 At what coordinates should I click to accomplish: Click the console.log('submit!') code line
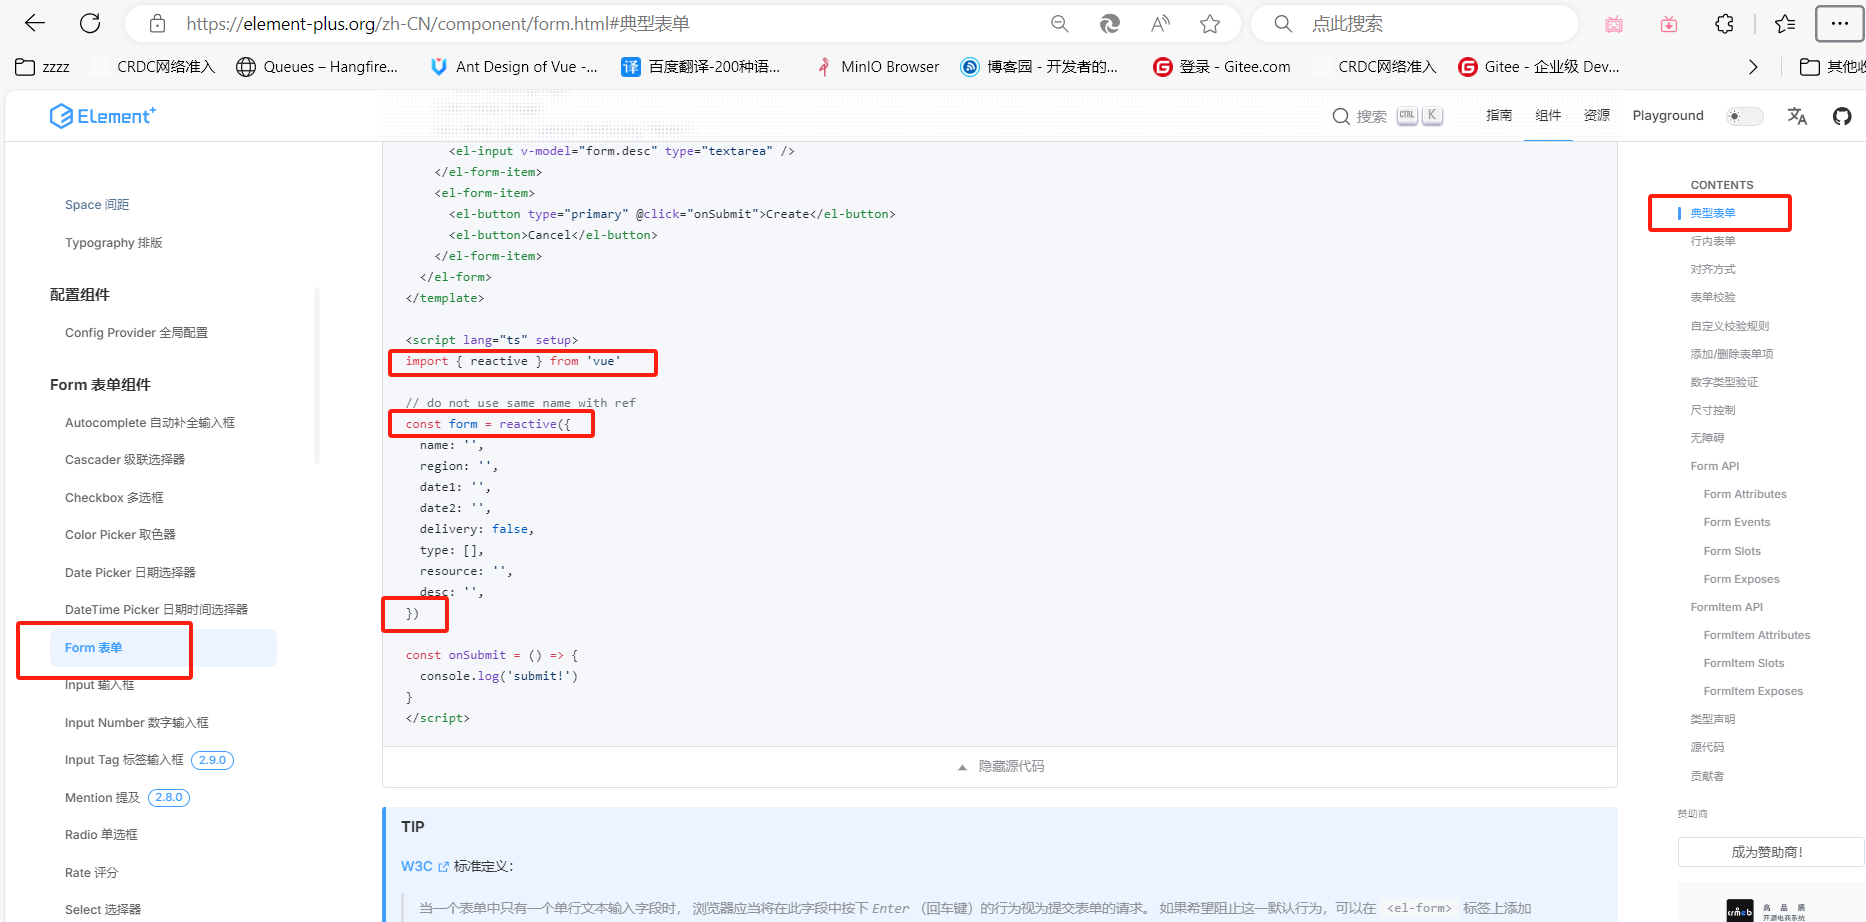499,676
